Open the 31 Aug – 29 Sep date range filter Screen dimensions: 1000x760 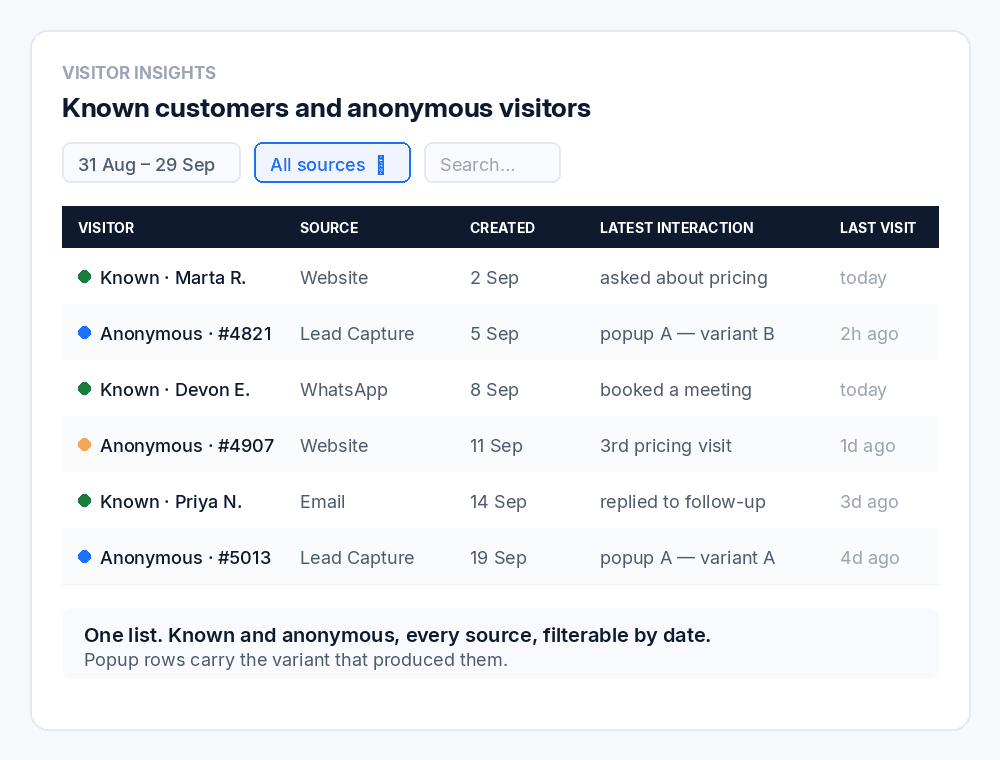[x=151, y=163]
